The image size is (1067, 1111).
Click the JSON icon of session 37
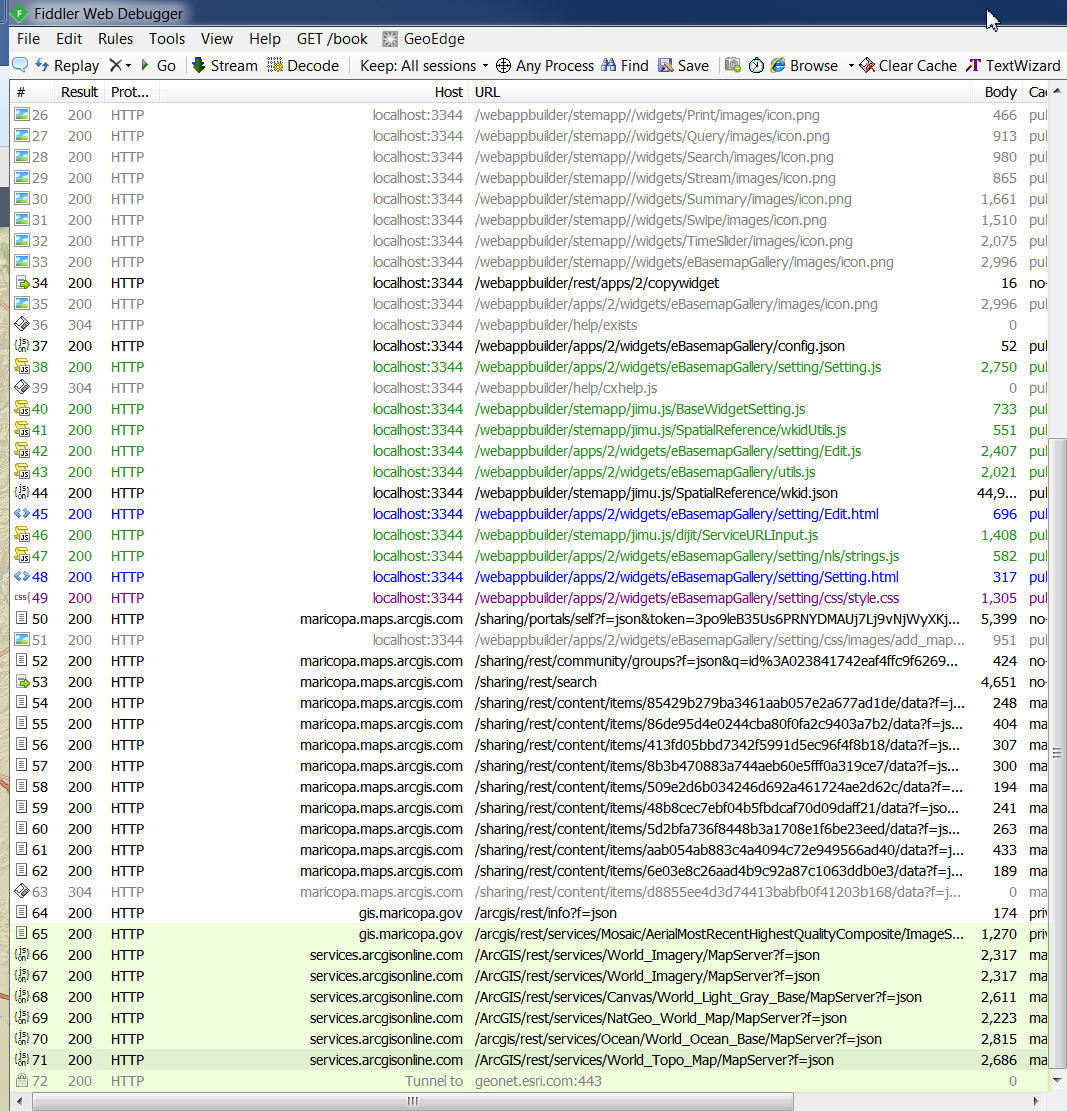22,346
